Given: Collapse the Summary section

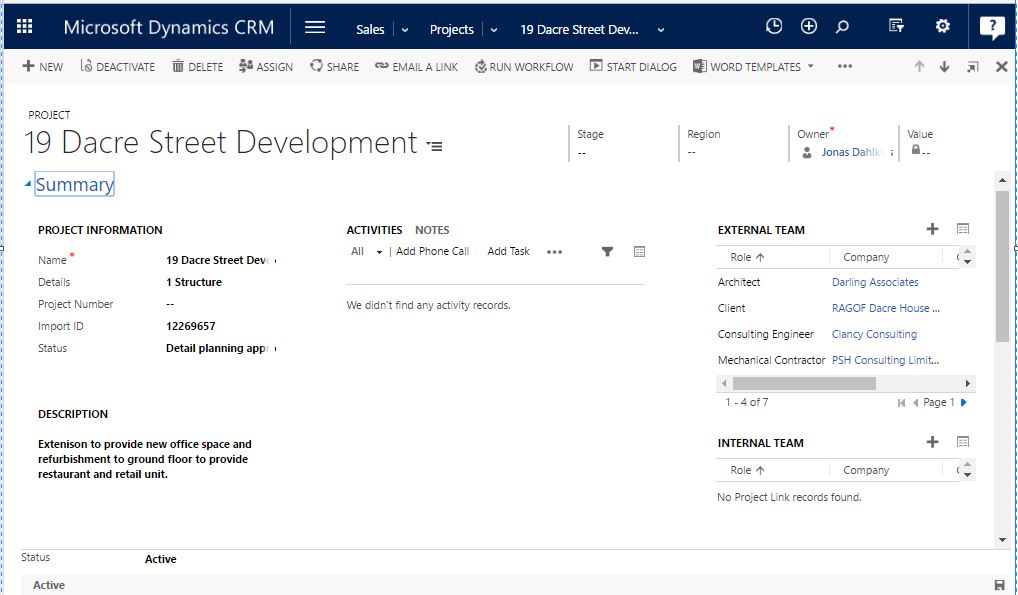Looking at the screenshot, I should tap(28, 184).
